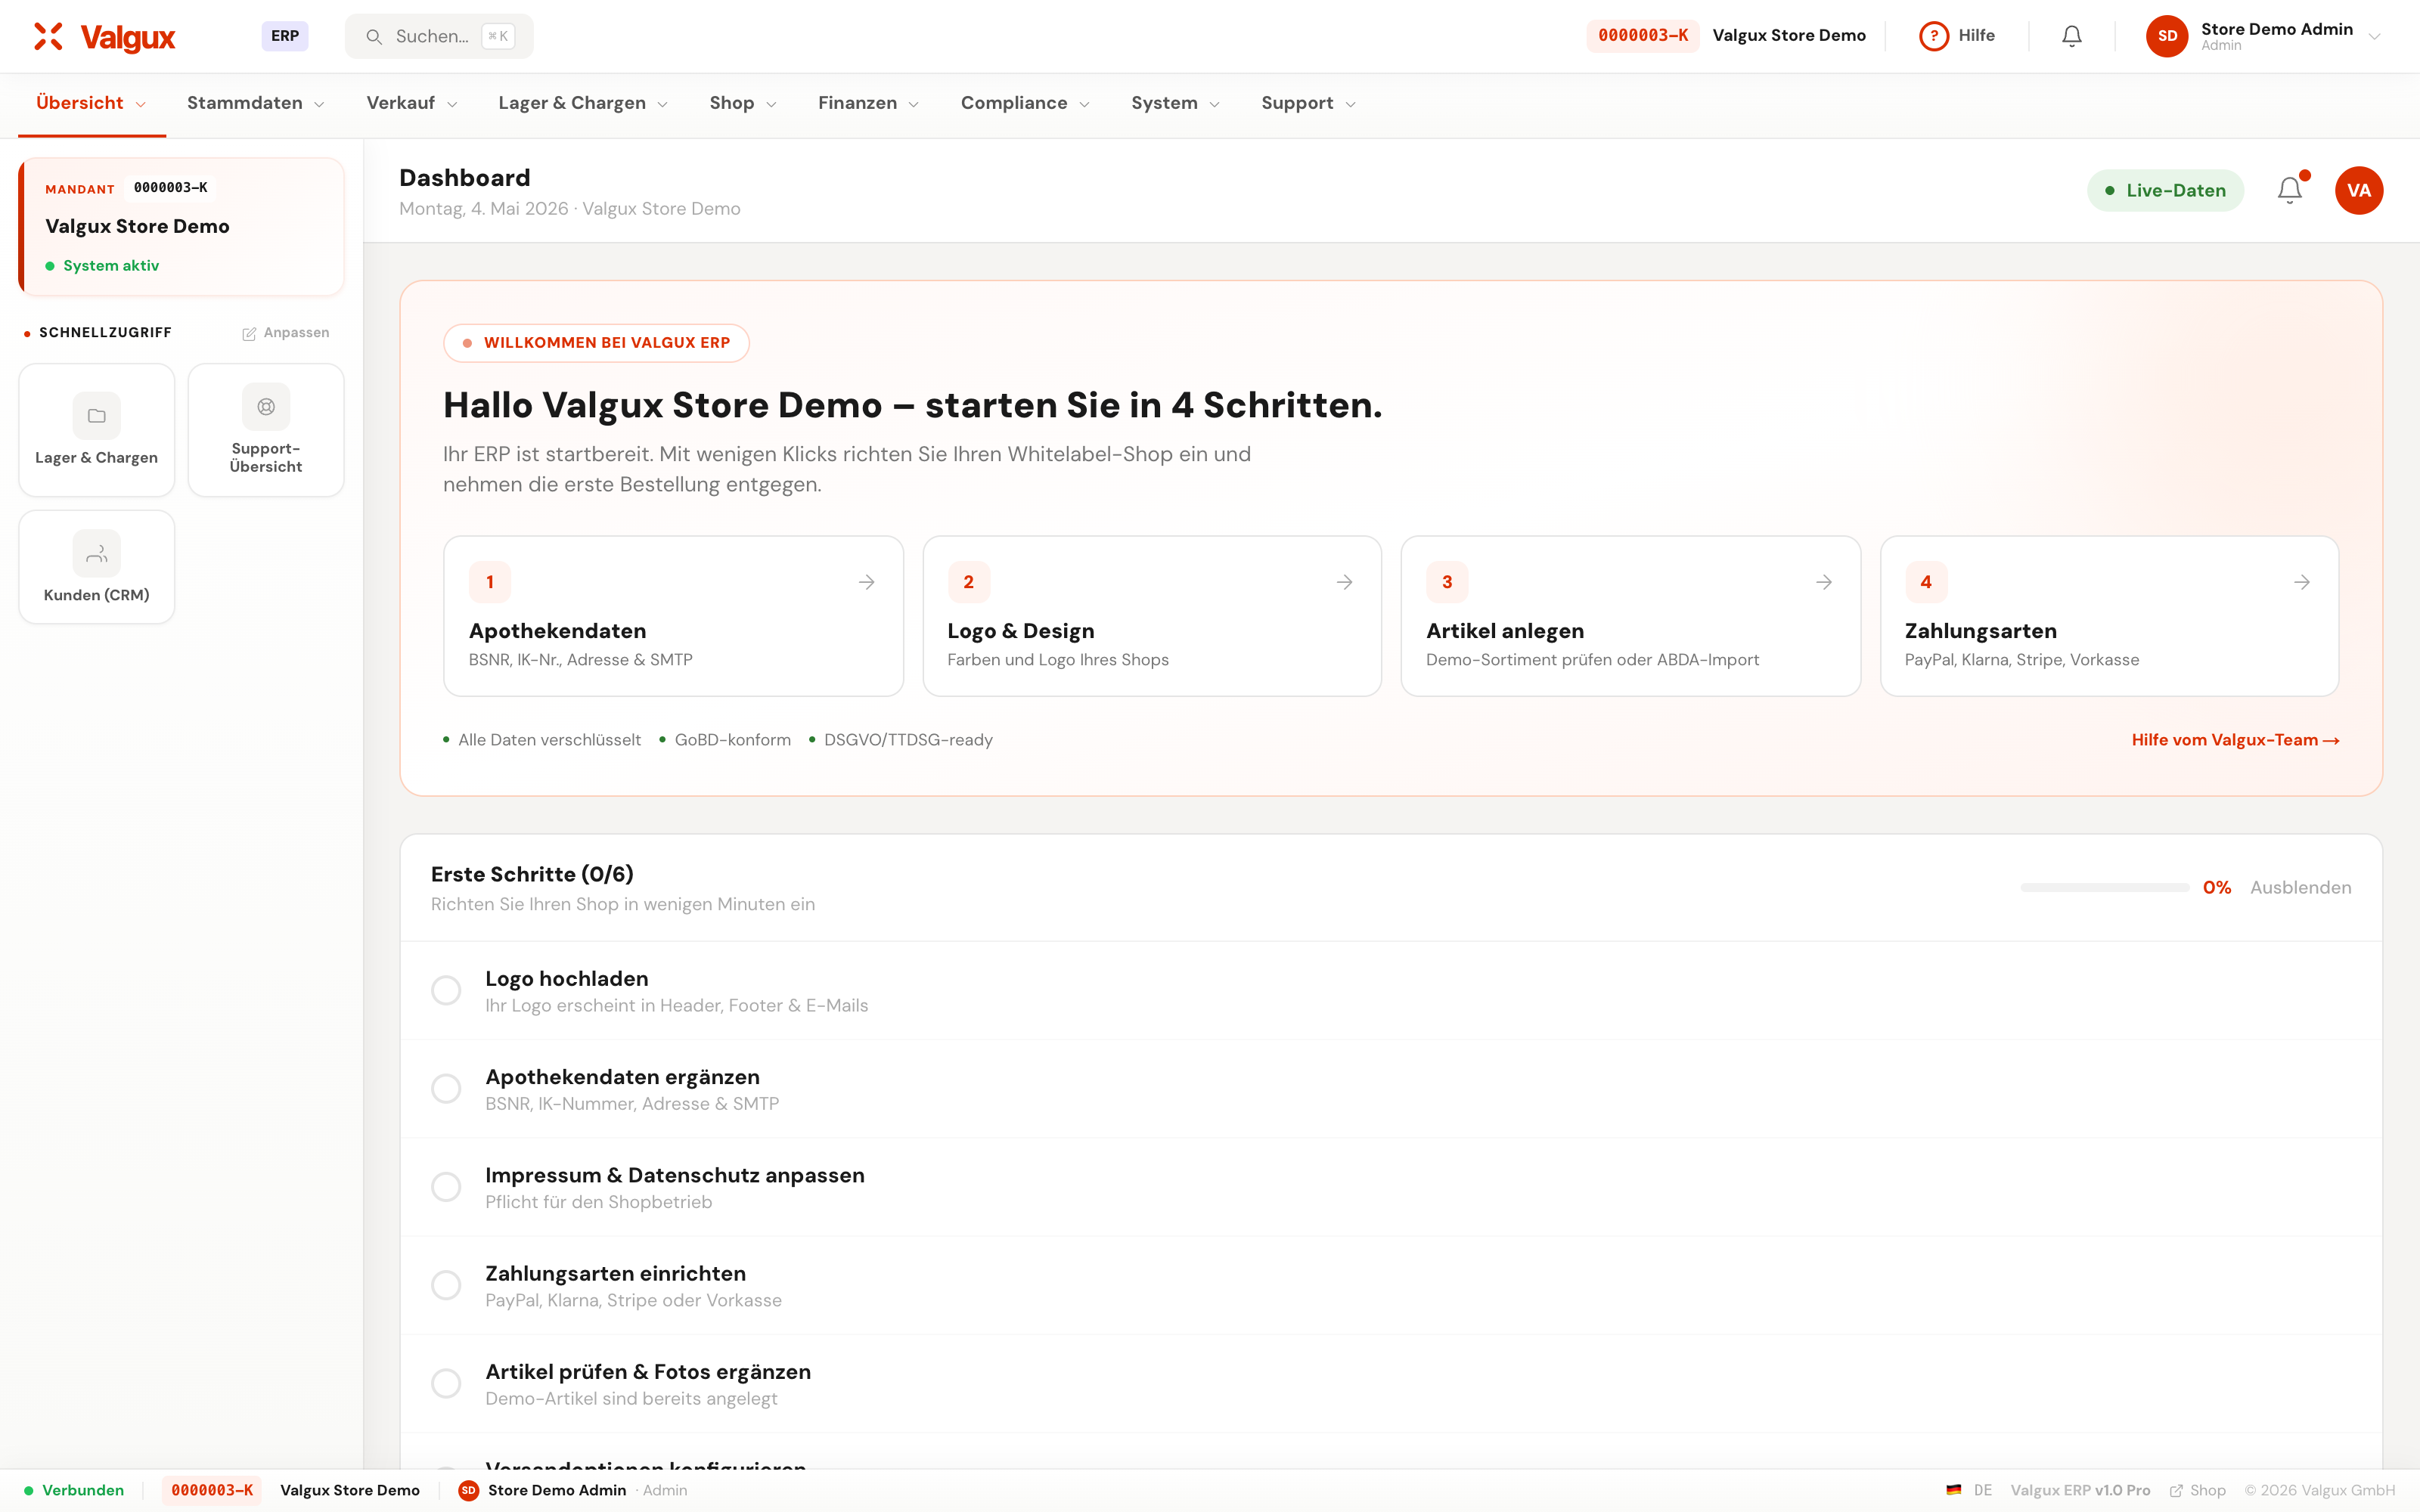
Task: Click the search magnifier icon
Action: [x=374, y=37]
